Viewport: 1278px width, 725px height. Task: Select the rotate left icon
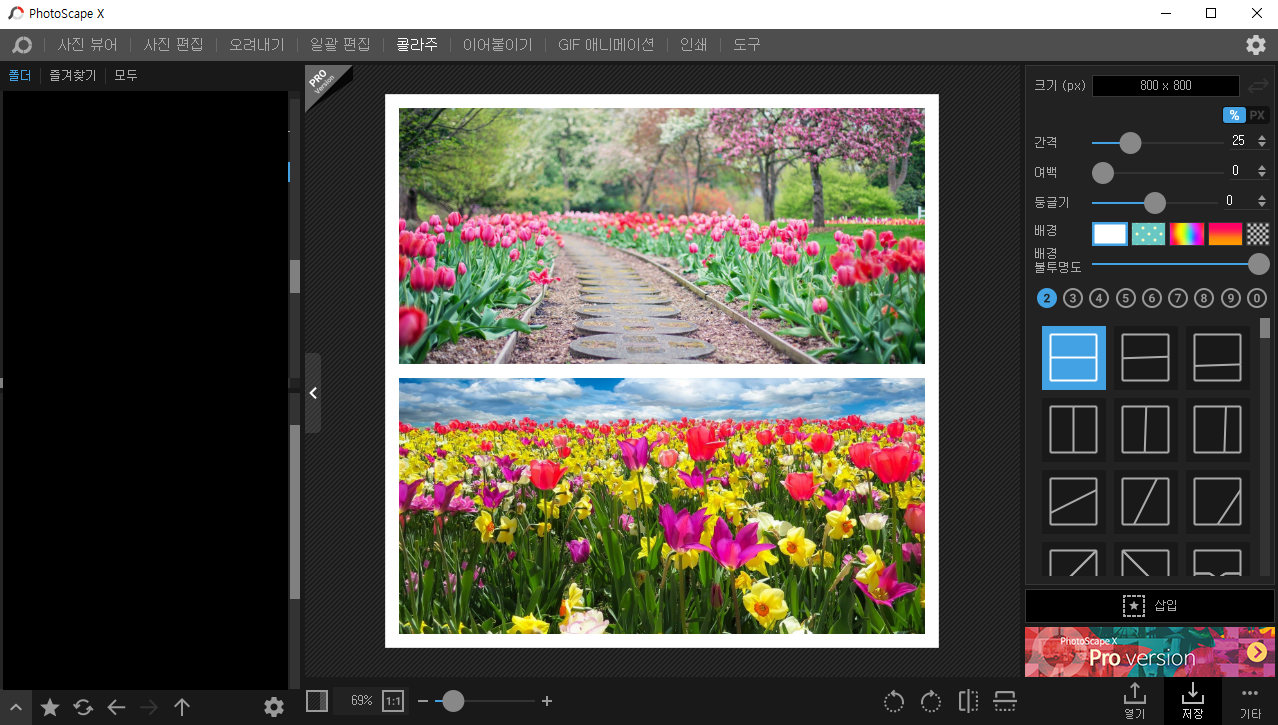(893, 701)
